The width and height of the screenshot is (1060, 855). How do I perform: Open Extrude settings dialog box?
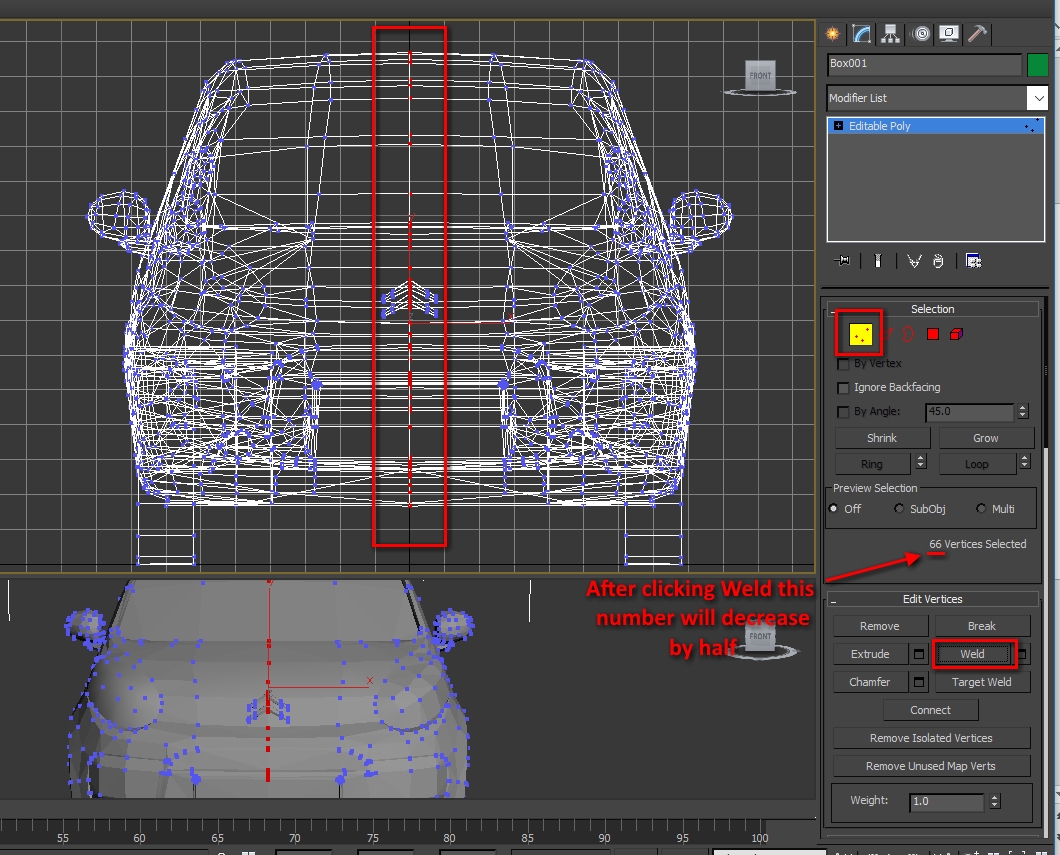click(919, 654)
